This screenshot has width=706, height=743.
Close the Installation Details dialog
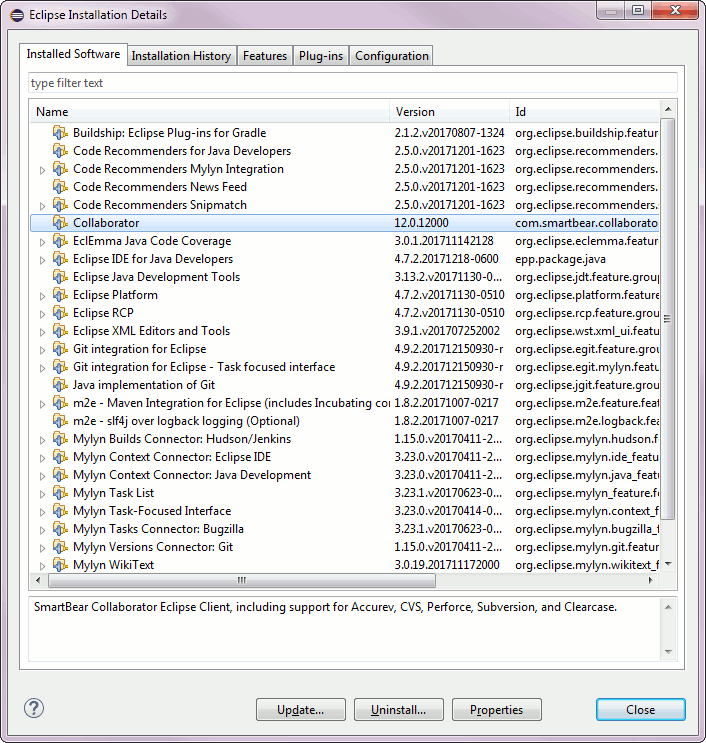[x=641, y=709]
